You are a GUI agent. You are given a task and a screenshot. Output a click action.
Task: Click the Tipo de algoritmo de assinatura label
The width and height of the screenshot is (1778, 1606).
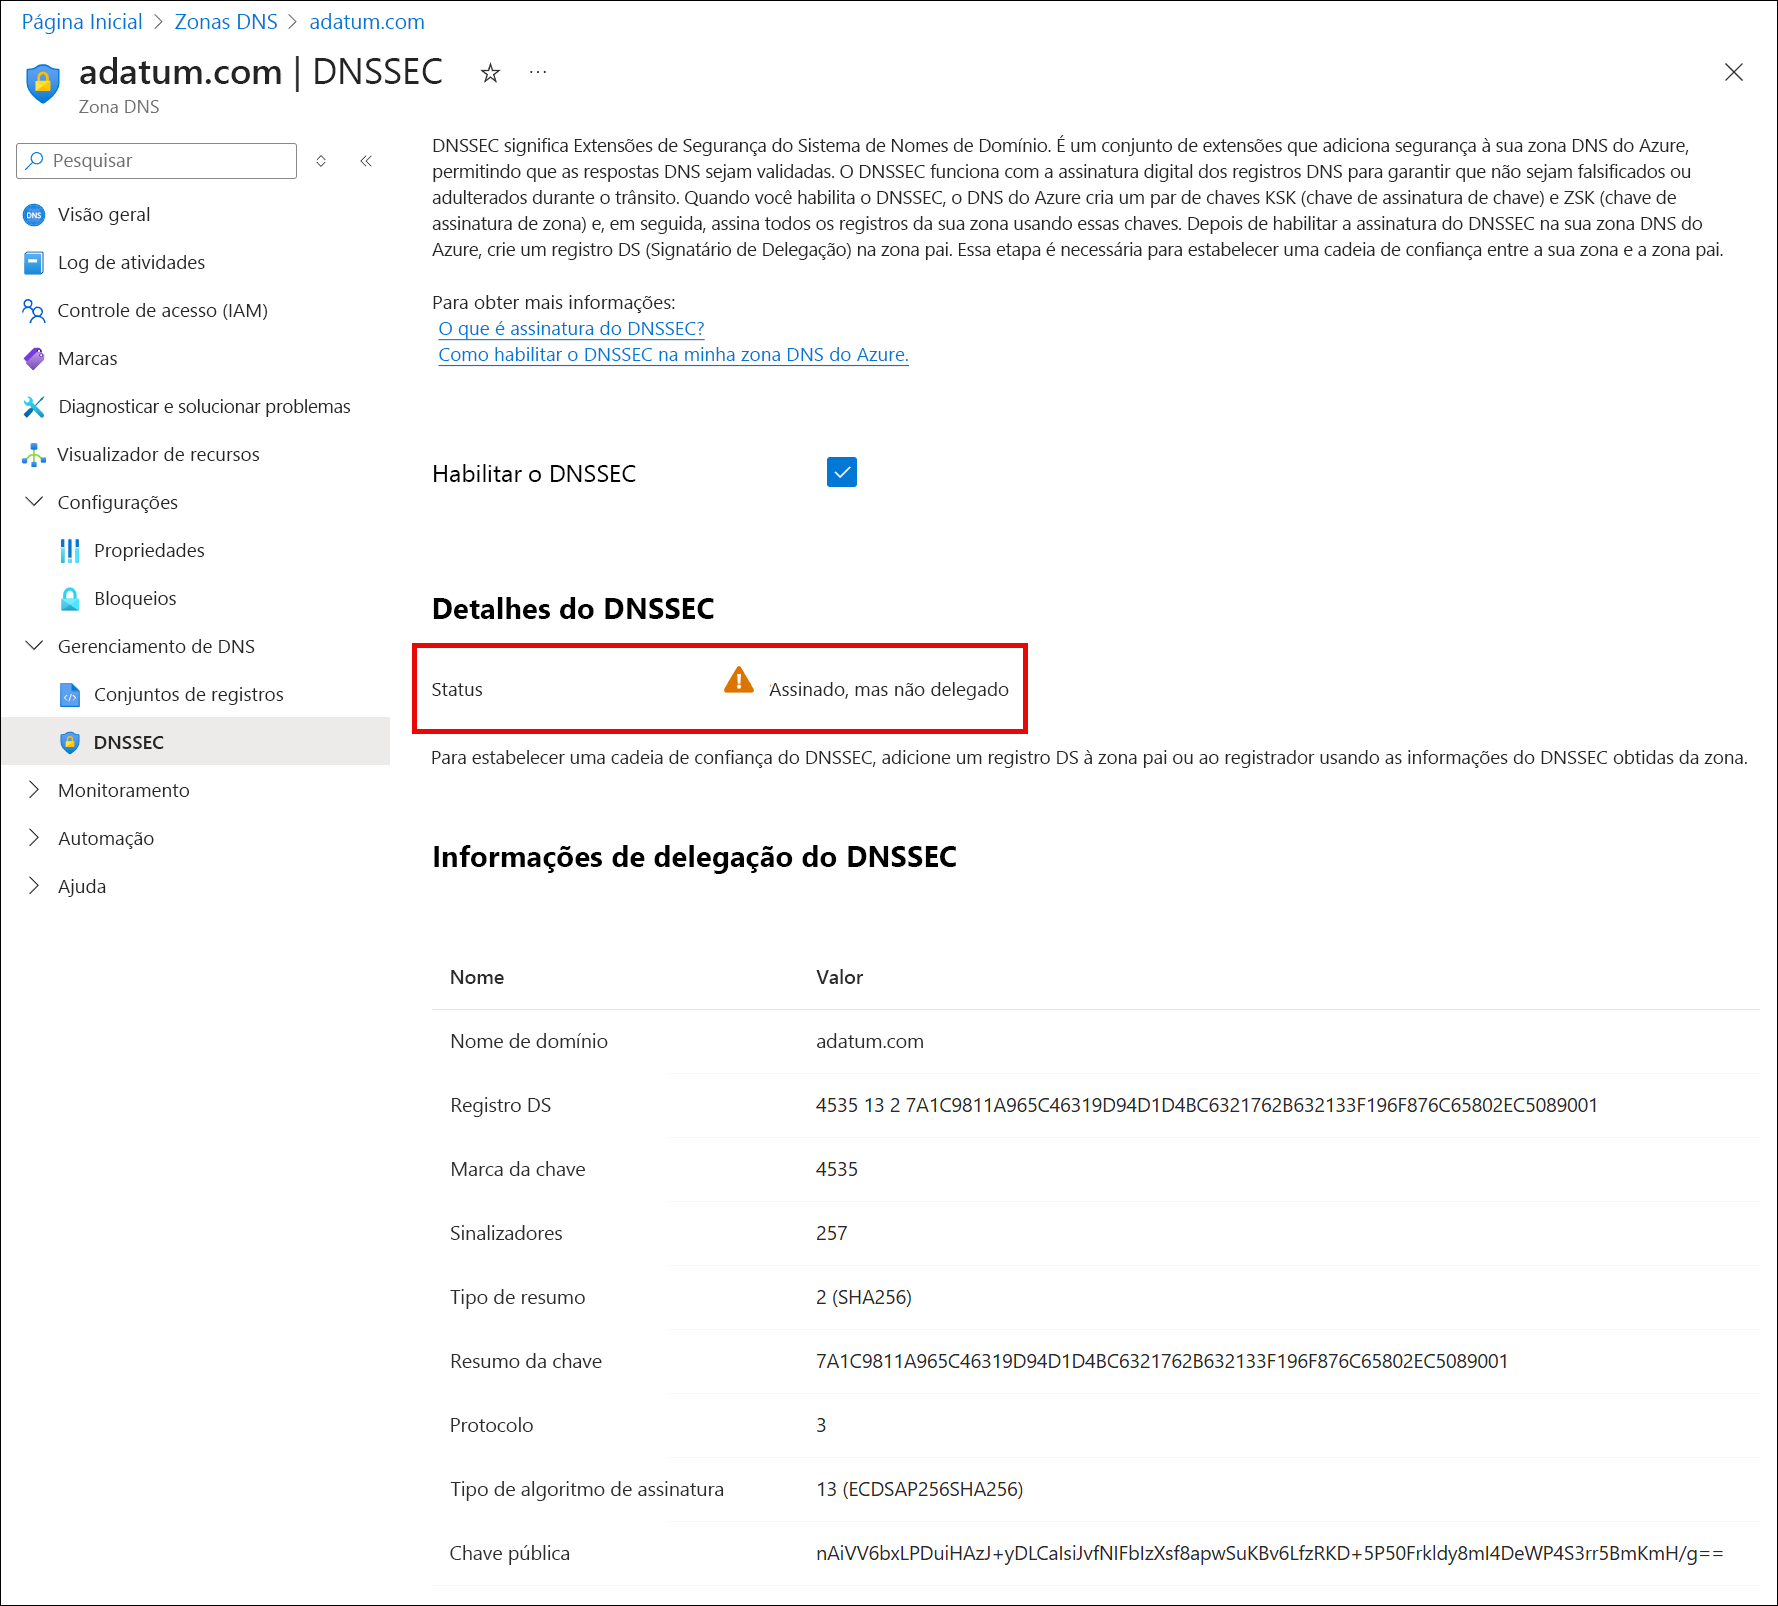click(x=587, y=1490)
